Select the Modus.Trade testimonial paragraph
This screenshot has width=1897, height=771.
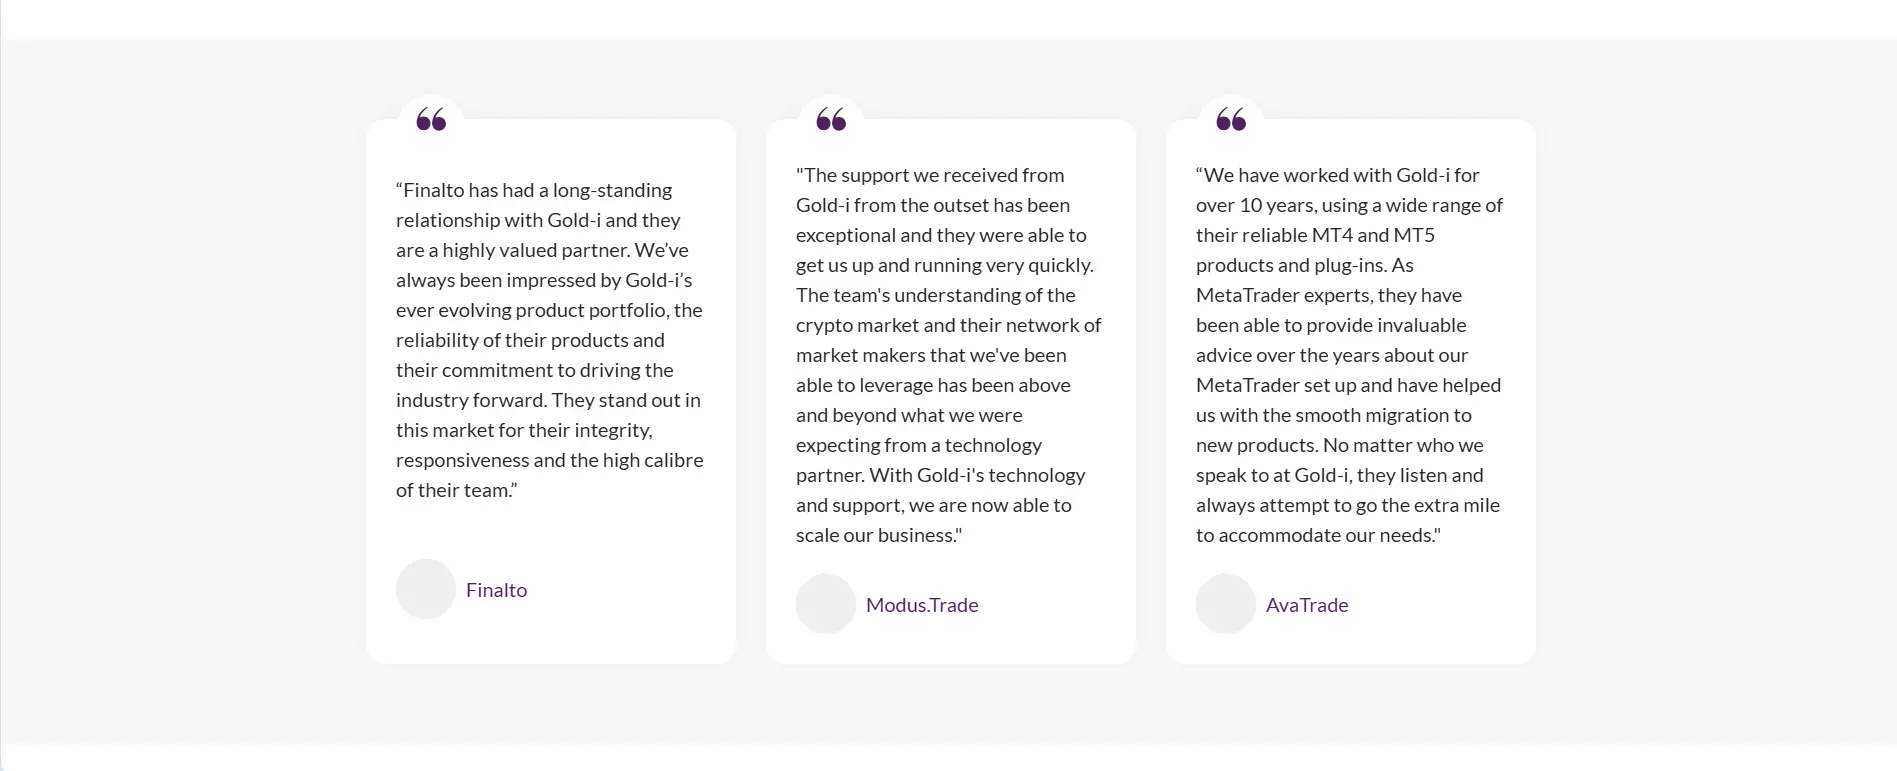950,355
